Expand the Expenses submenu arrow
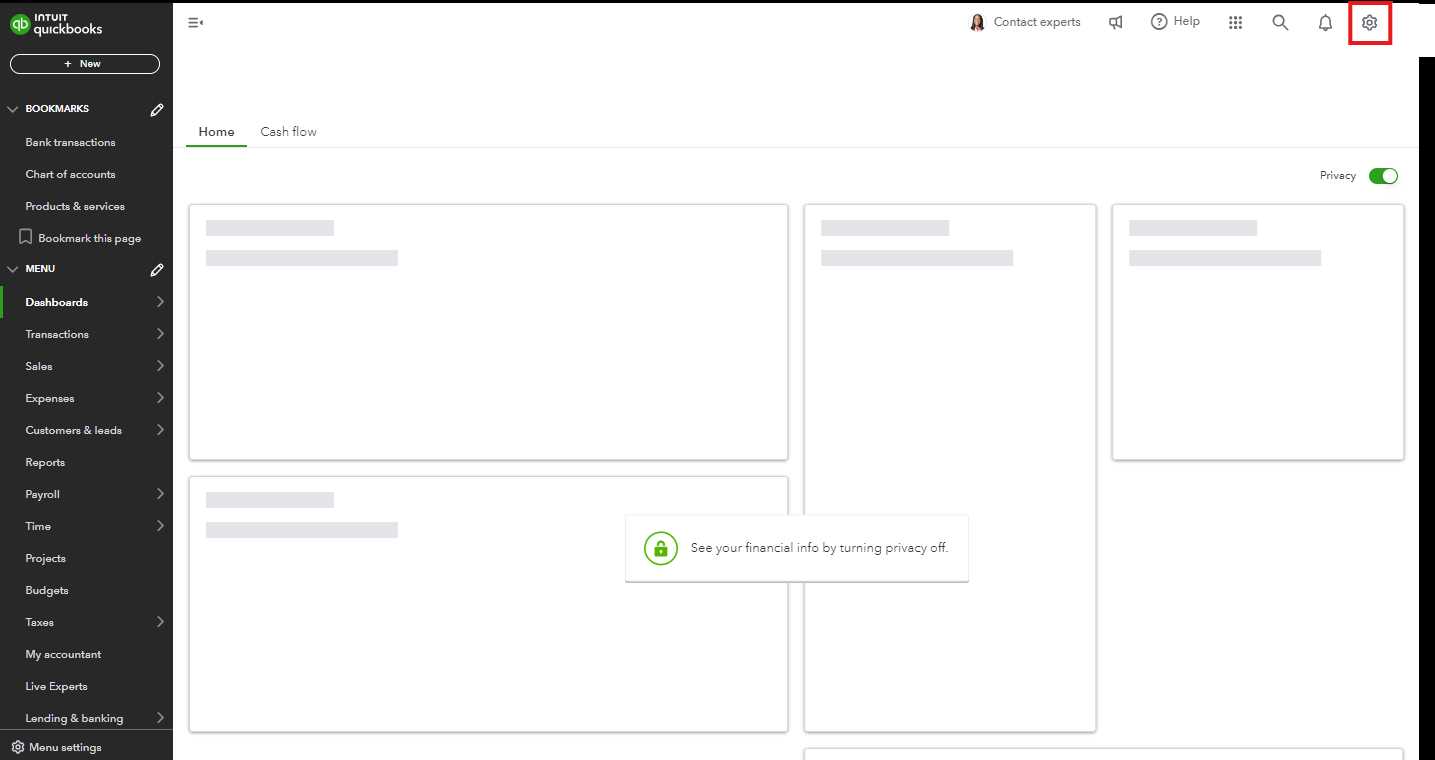Image resolution: width=1435 pixels, height=760 pixels. point(160,398)
